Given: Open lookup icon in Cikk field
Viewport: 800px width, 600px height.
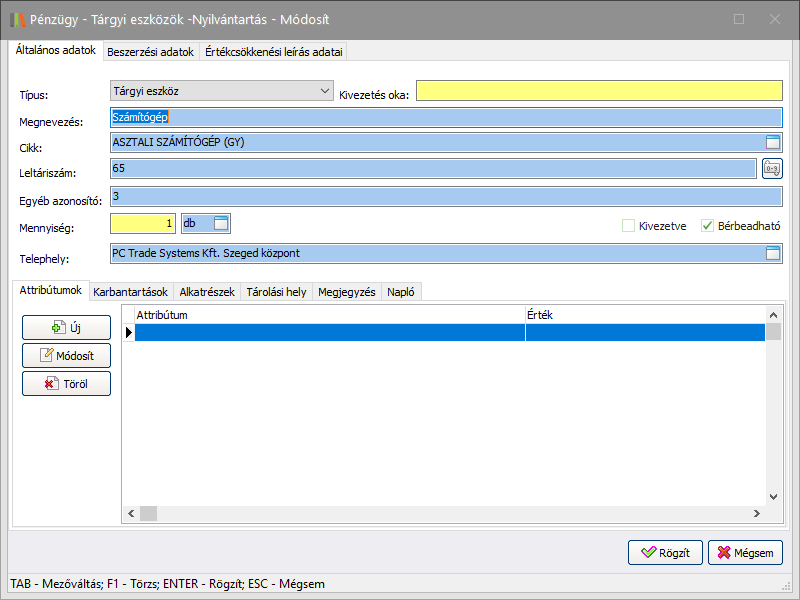Looking at the screenshot, I should pyautogui.click(x=772, y=142).
